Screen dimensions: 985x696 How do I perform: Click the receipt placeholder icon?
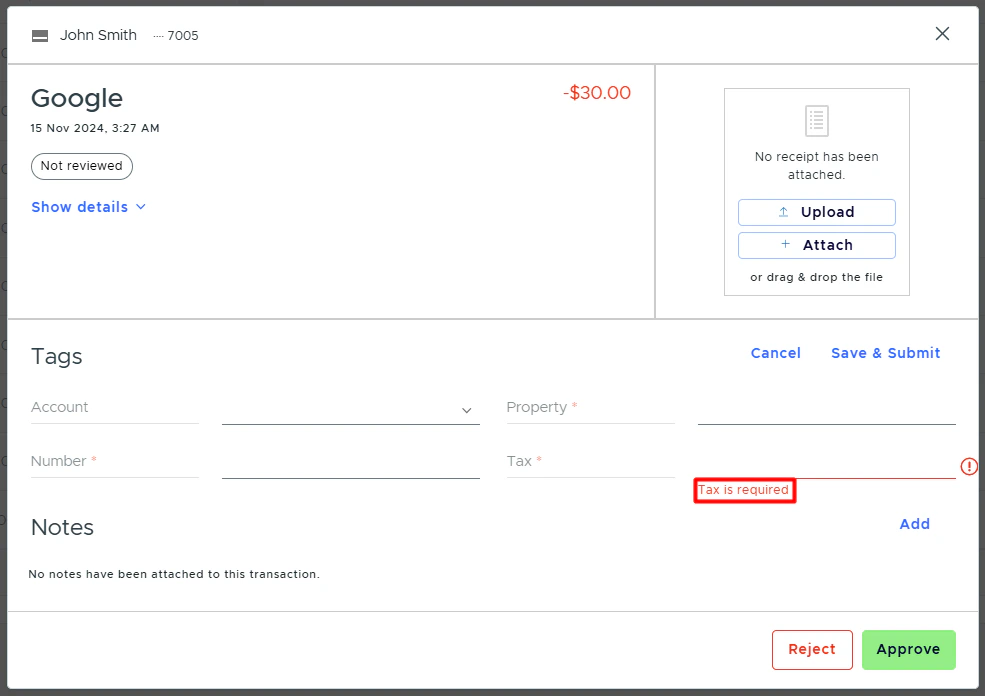(x=816, y=120)
